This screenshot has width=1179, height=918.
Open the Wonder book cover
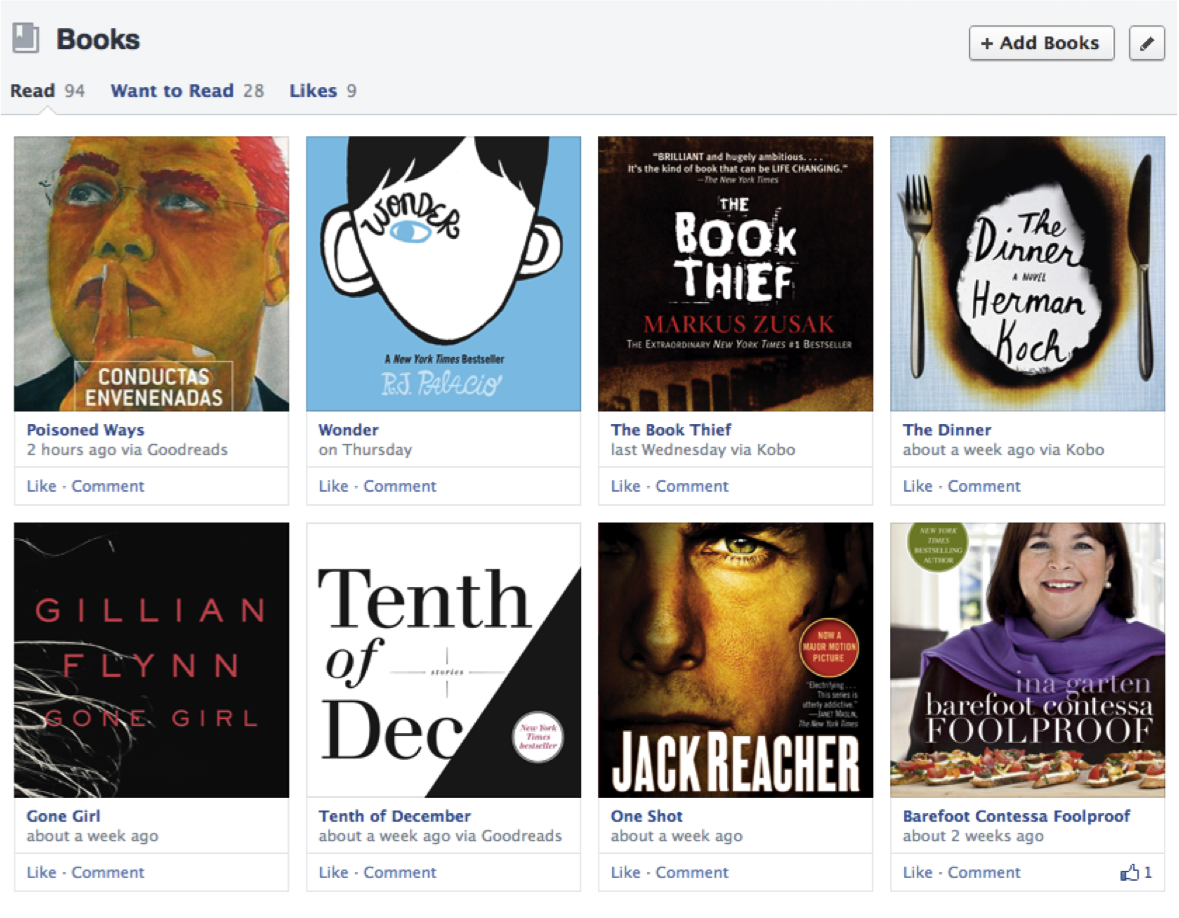443,273
